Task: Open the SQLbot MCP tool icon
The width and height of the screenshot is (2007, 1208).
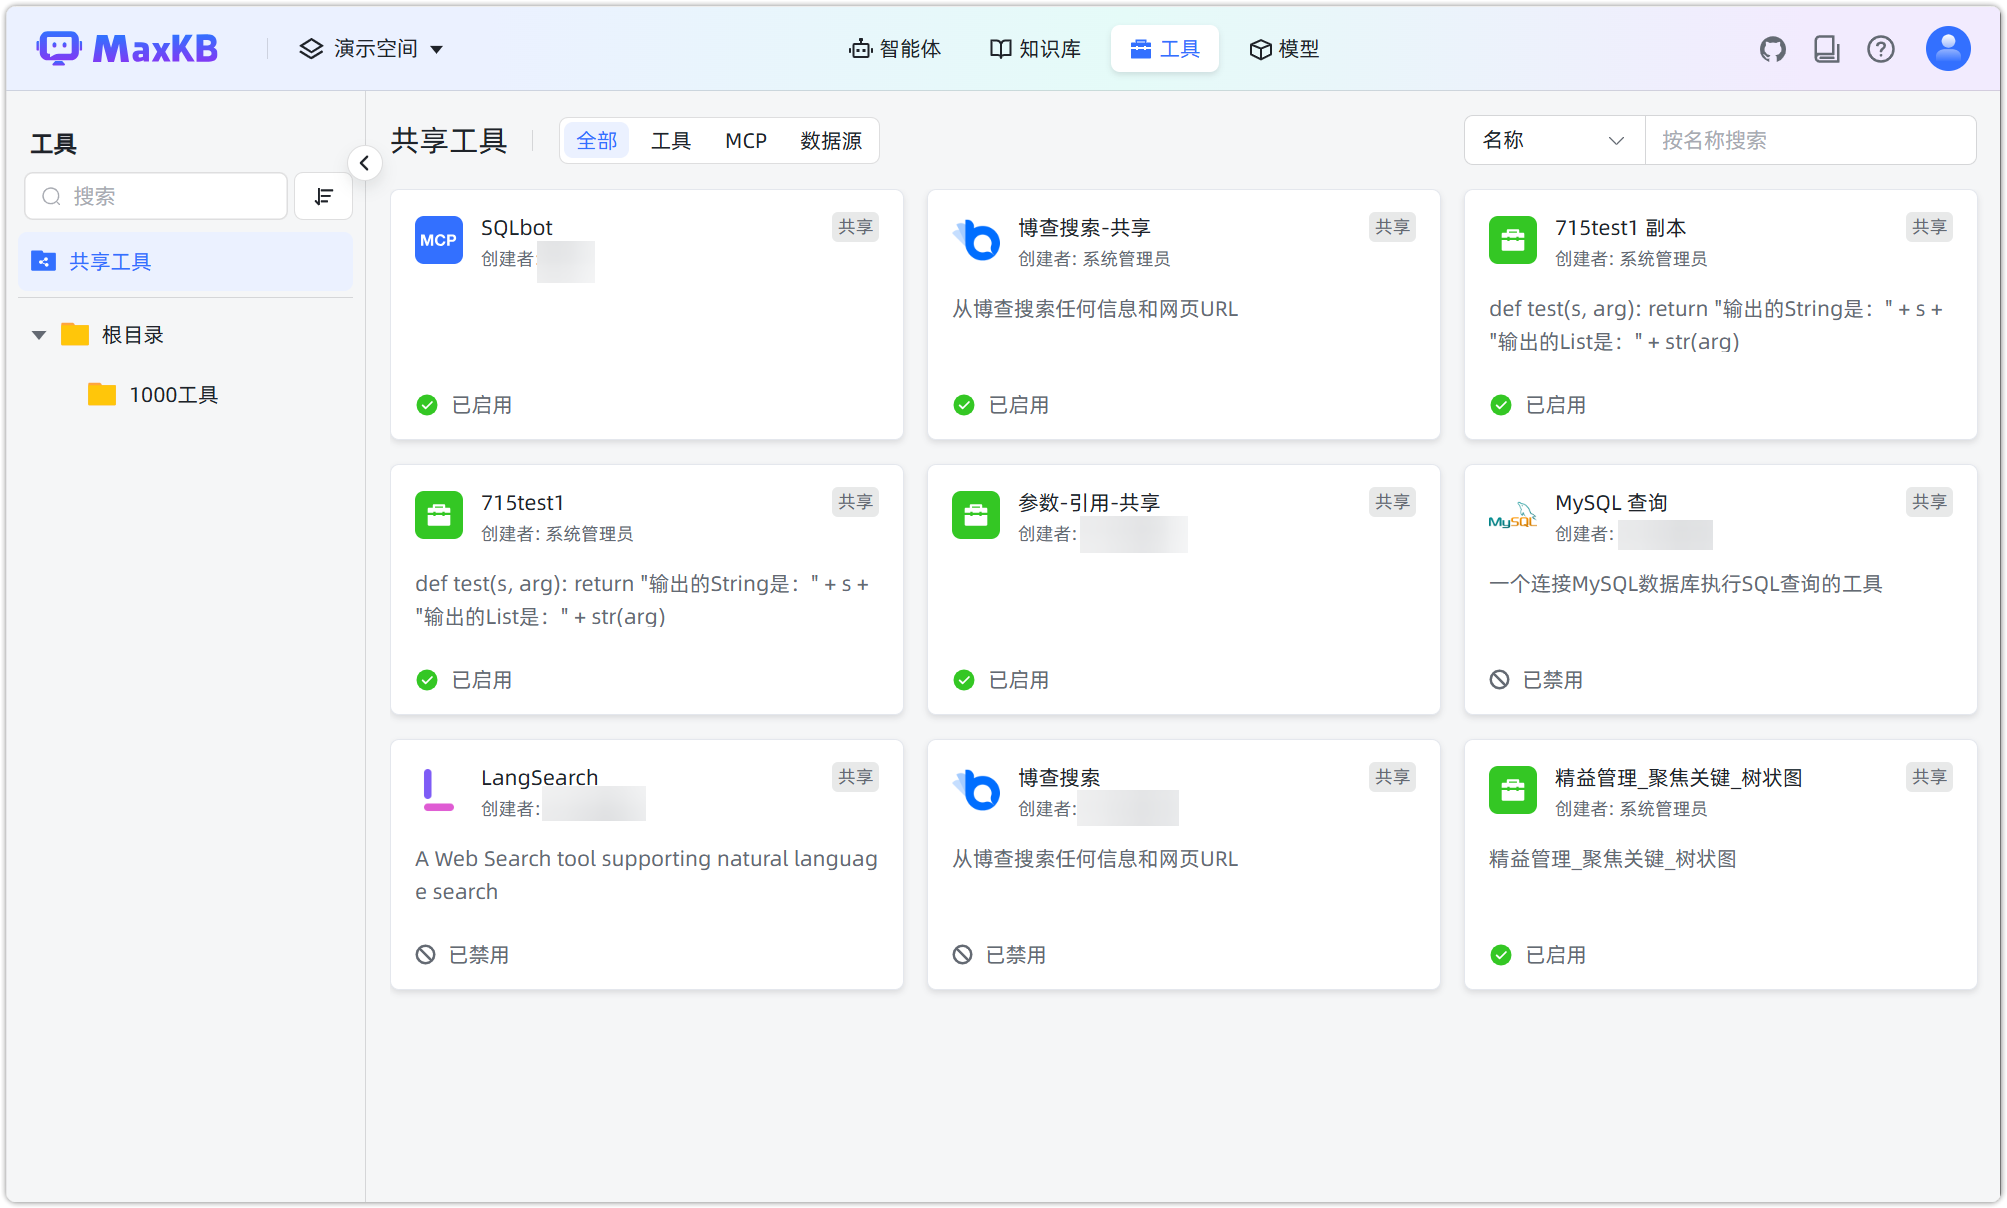Action: pyautogui.click(x=438, y=240)
